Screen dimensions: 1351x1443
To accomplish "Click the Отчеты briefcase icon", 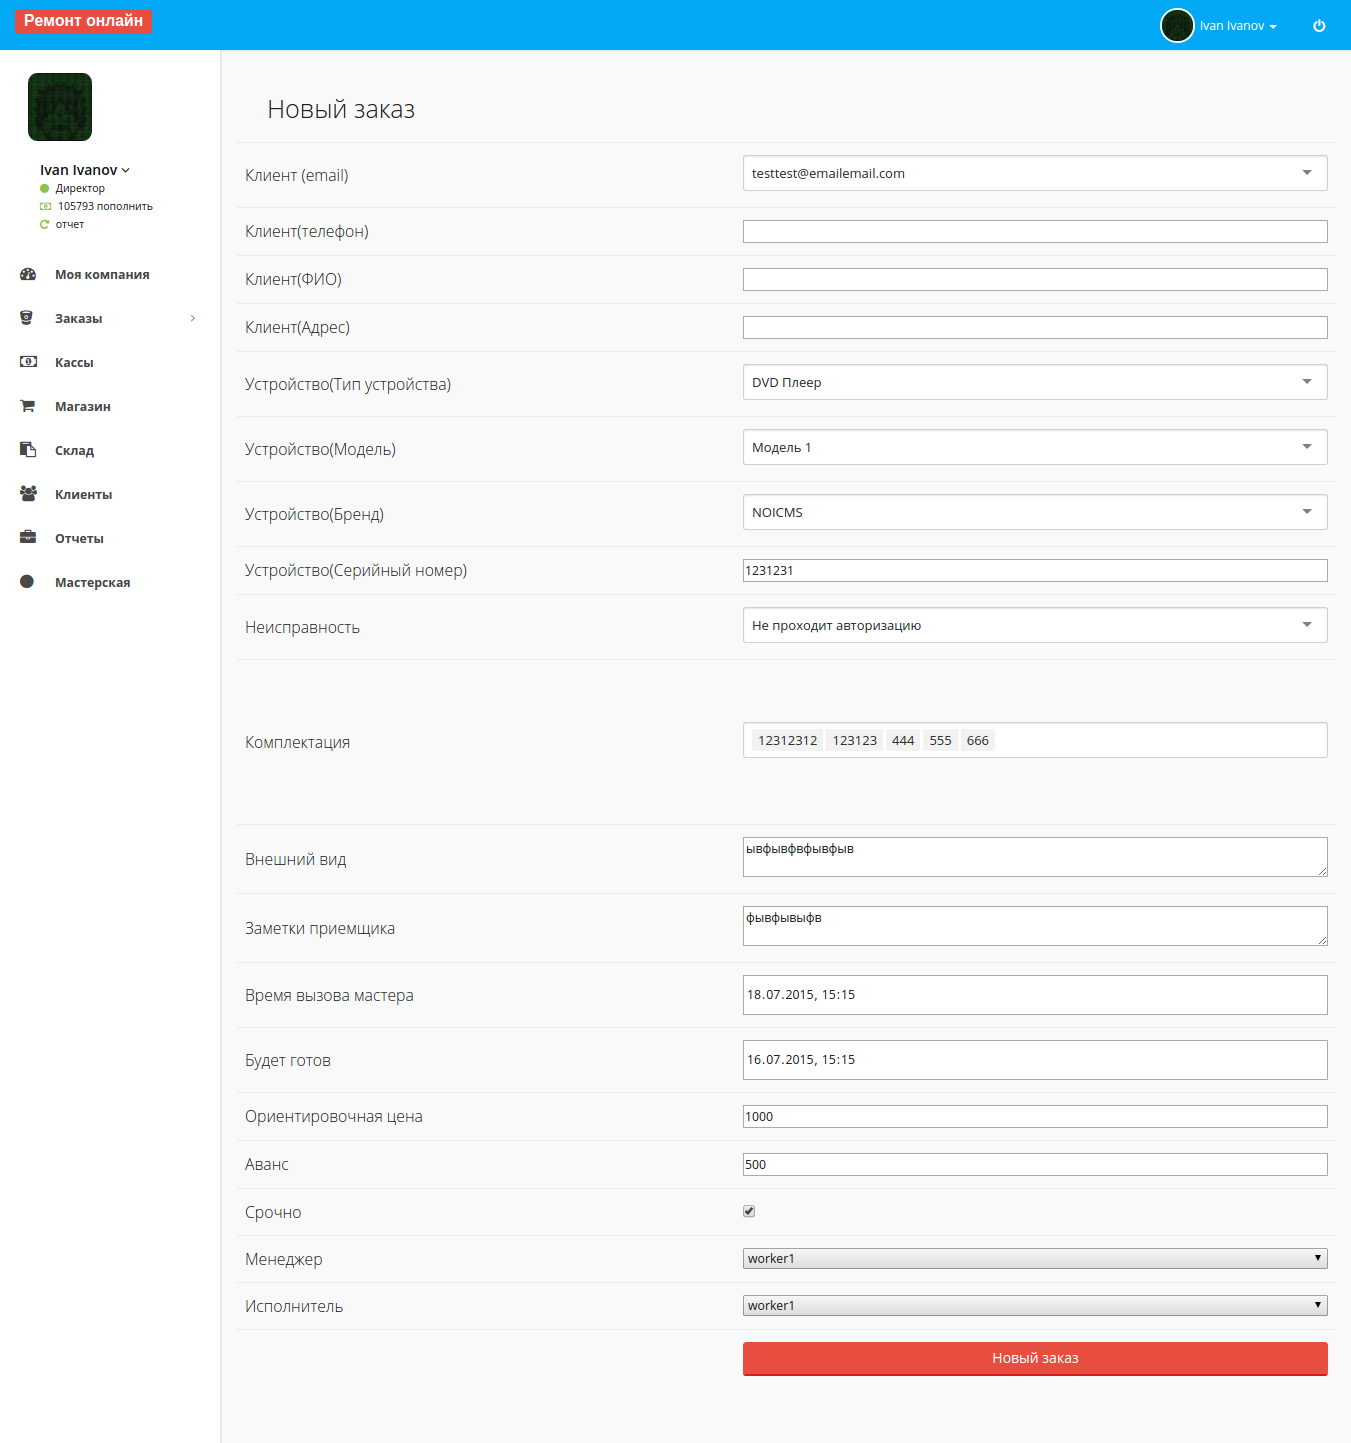I will click(28, 538).
